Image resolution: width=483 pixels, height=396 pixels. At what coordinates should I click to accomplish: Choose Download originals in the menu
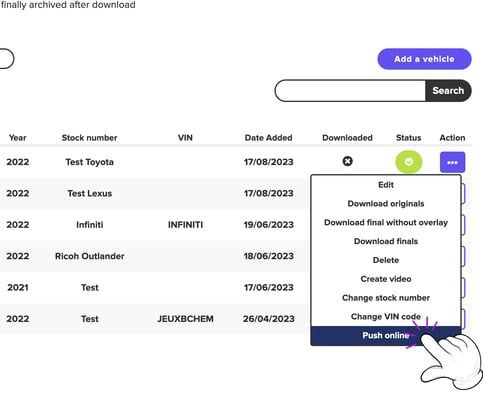[386, 204]
